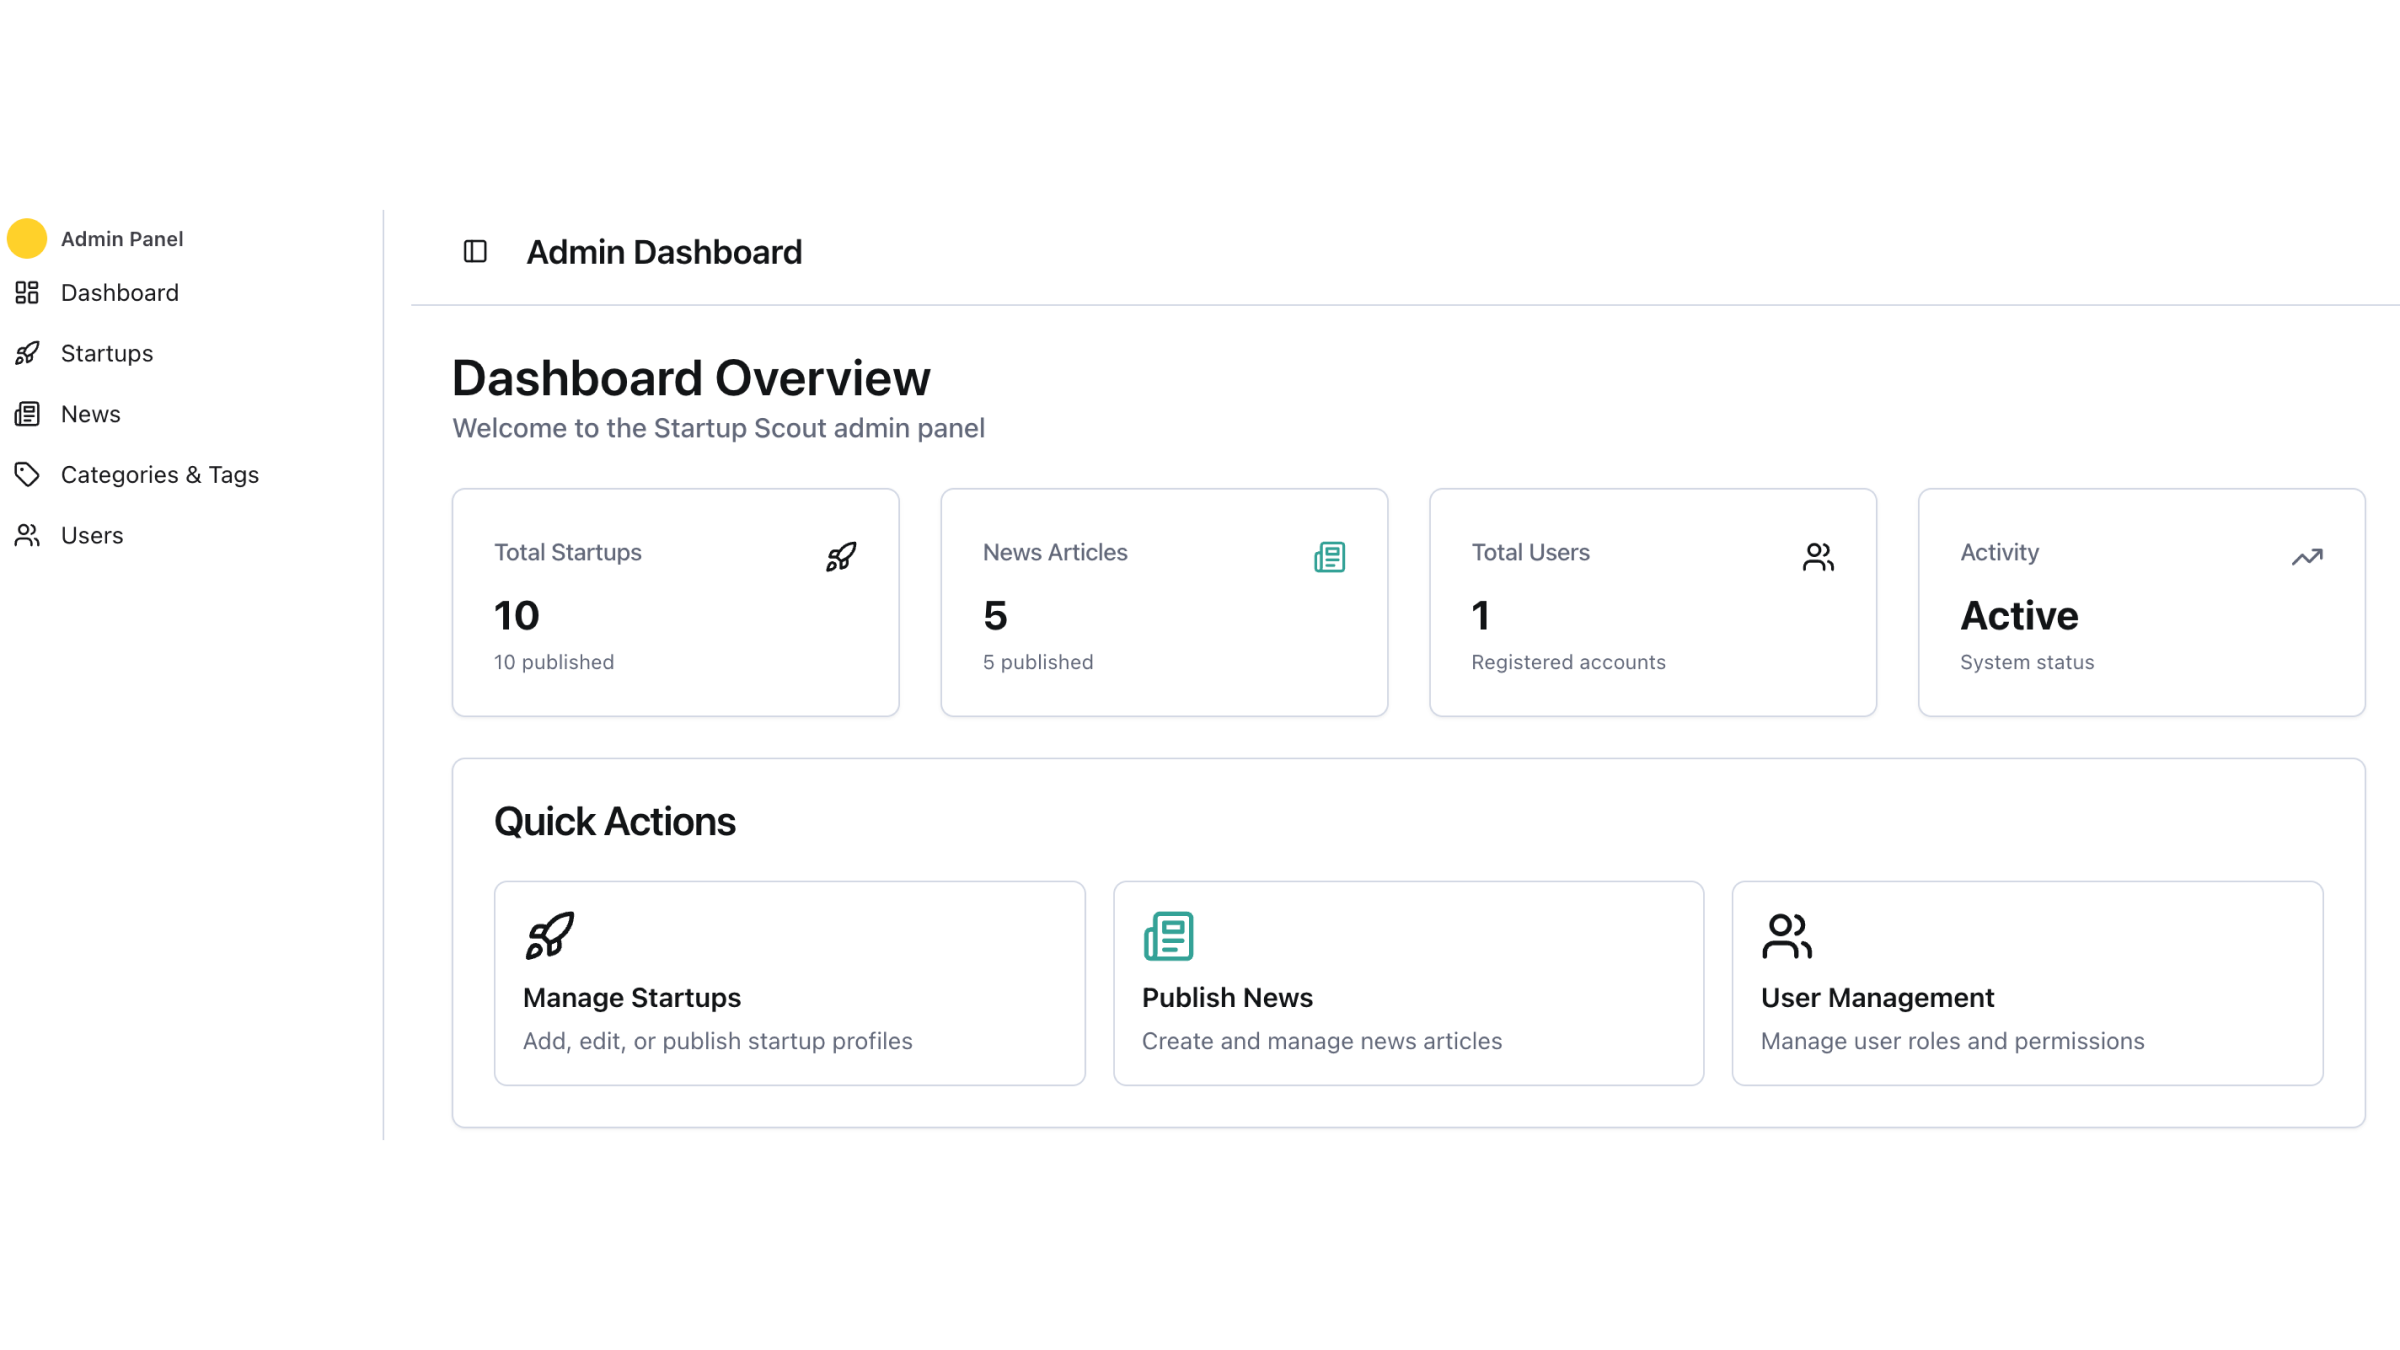Viewport: 2400px width, 1350px height.
Task: Open the Dashboard menu item
Action: click(x=120, y=293)
